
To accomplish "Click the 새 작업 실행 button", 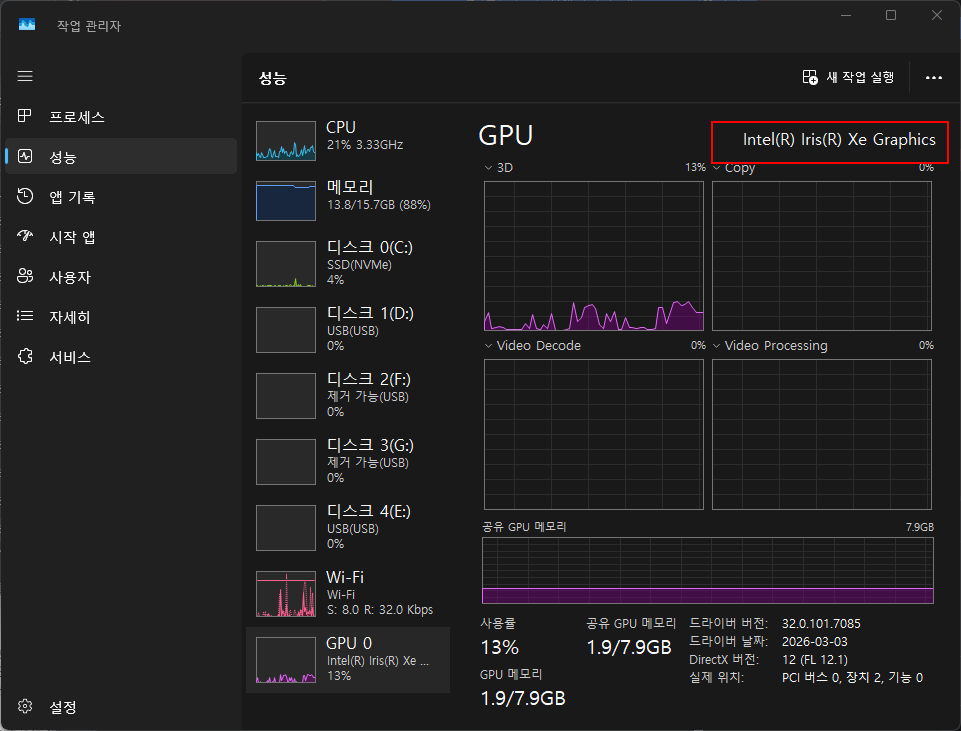I will click(849, 77).
